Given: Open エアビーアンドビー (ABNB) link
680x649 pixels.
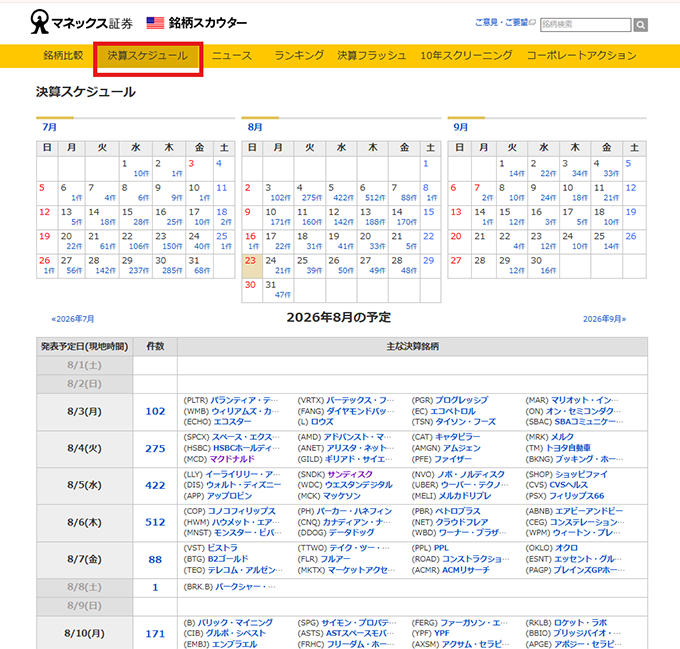Looking at the screenshot, I should (589, 511).
